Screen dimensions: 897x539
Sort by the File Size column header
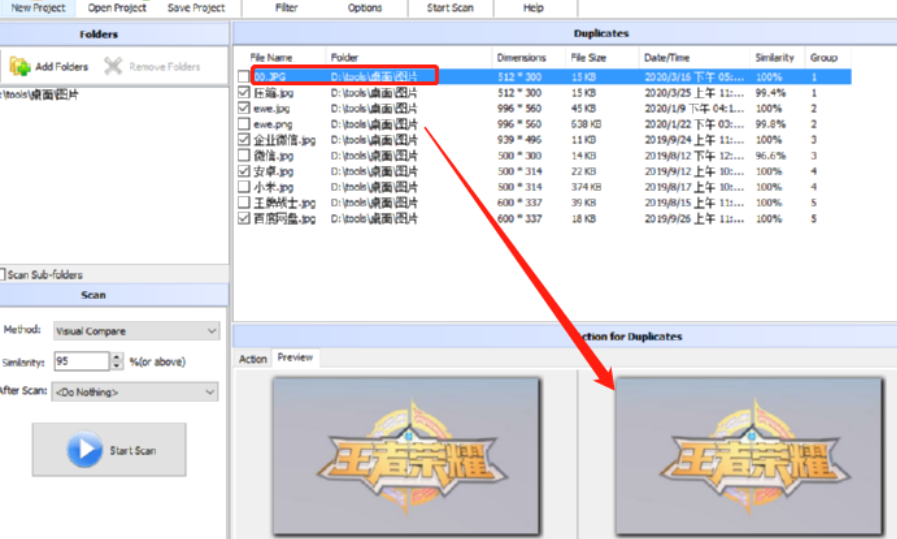click(588, 58)
